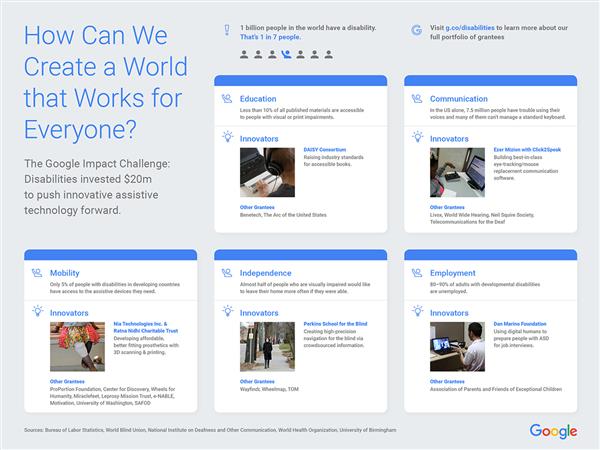600x450 pixels.
Task: Click the headphones and laptop photo under Education
Action: (267, 172)
